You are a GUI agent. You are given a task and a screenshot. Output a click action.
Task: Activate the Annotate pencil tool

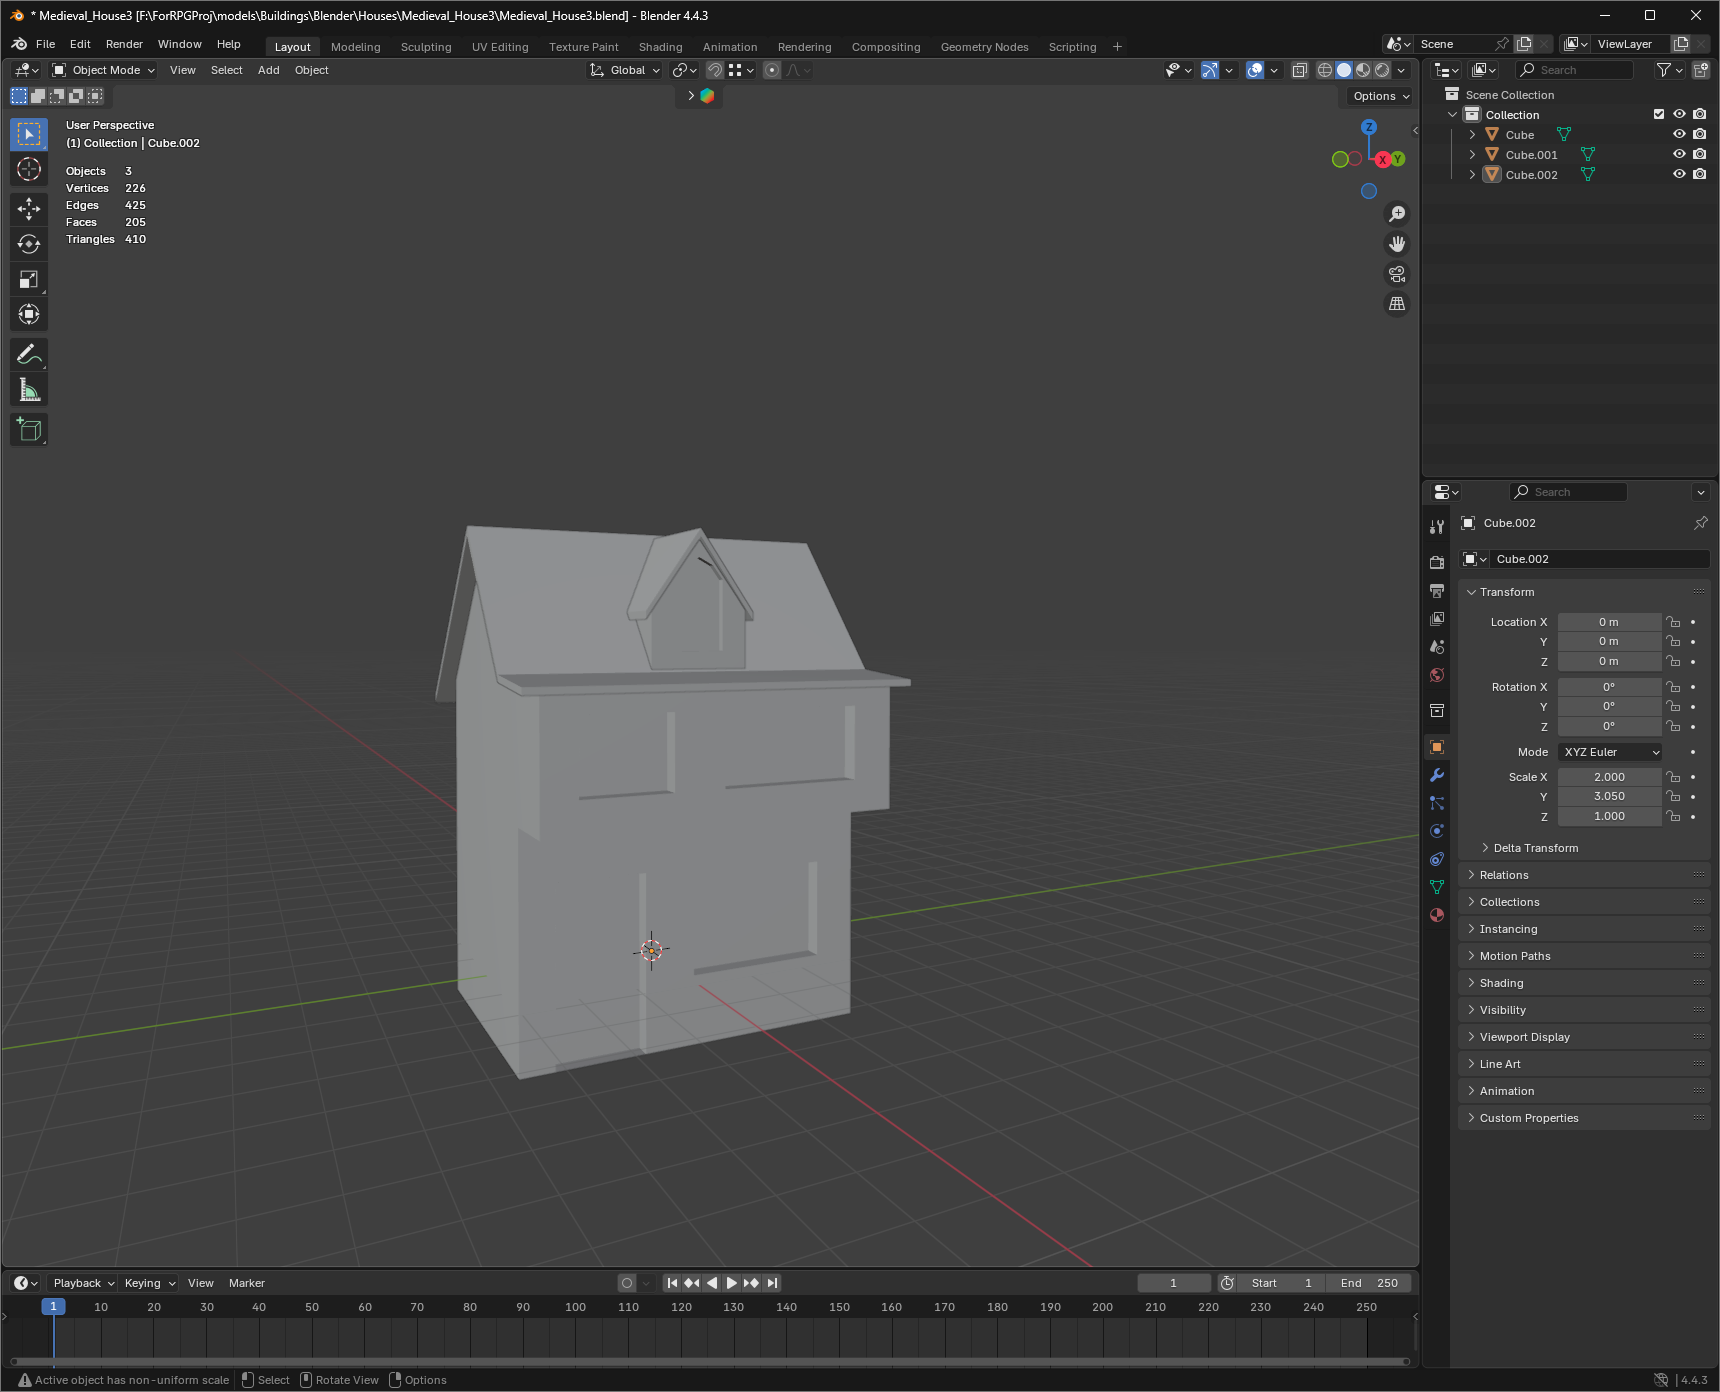pos(29,354)
